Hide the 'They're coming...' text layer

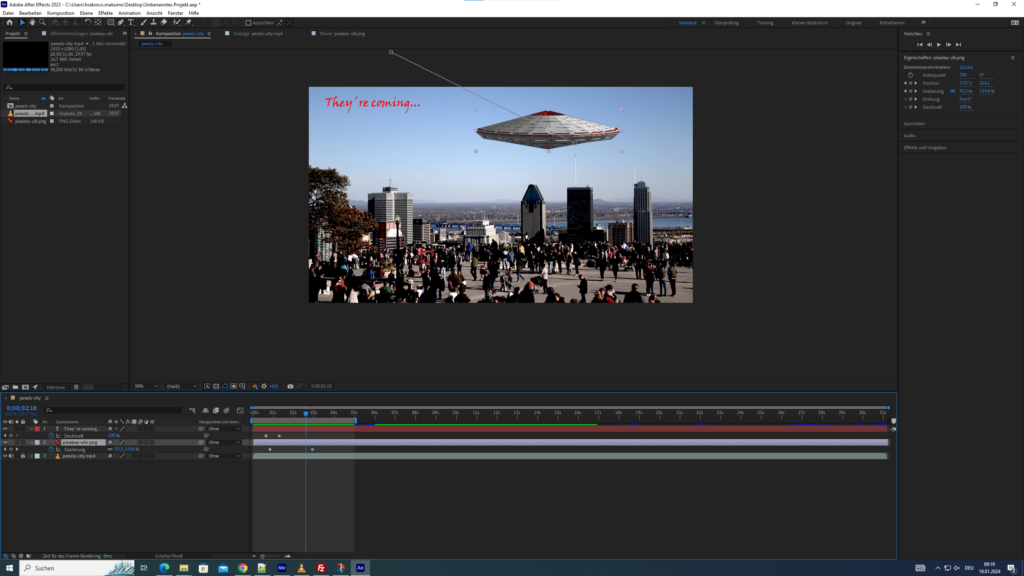5,428
